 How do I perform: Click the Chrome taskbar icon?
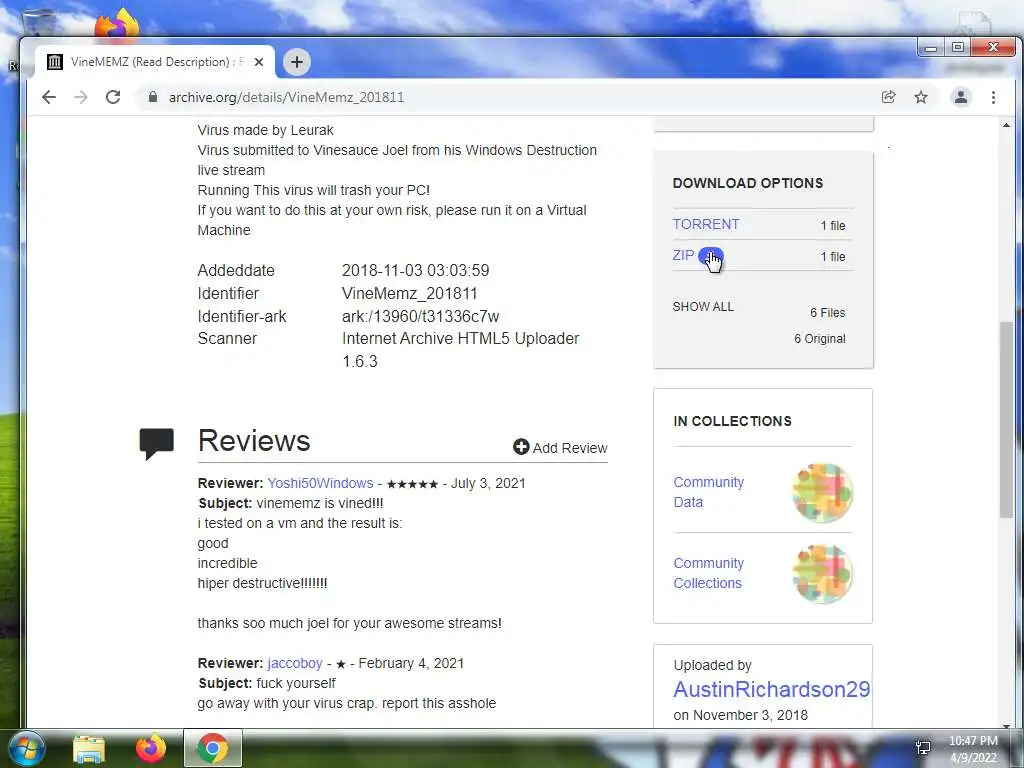pyautogui.click(x=213, y=748)
